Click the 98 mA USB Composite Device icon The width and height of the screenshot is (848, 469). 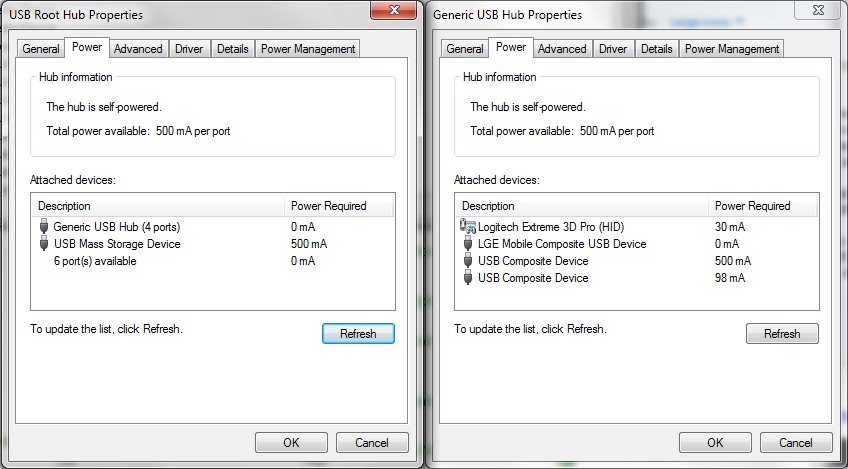click(467, 278)
